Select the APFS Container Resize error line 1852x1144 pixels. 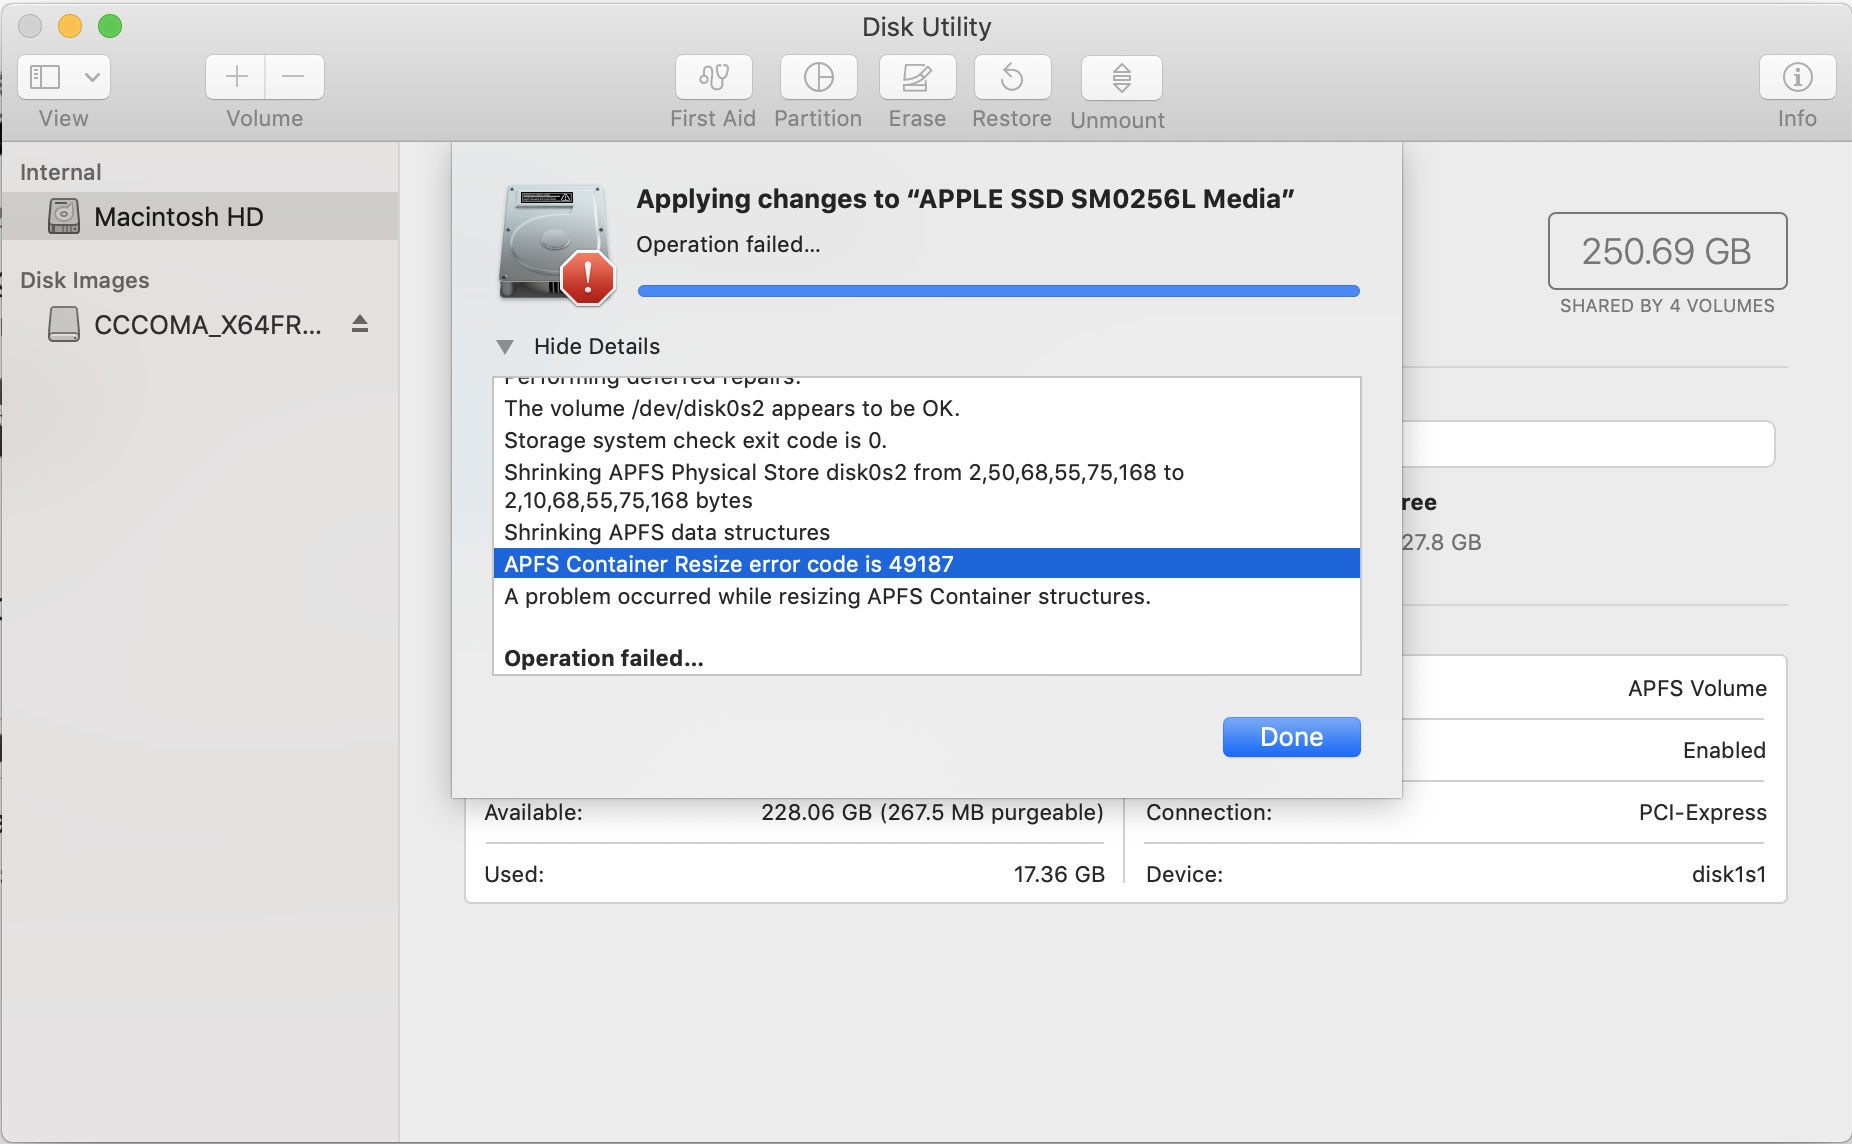pos(926,564)
